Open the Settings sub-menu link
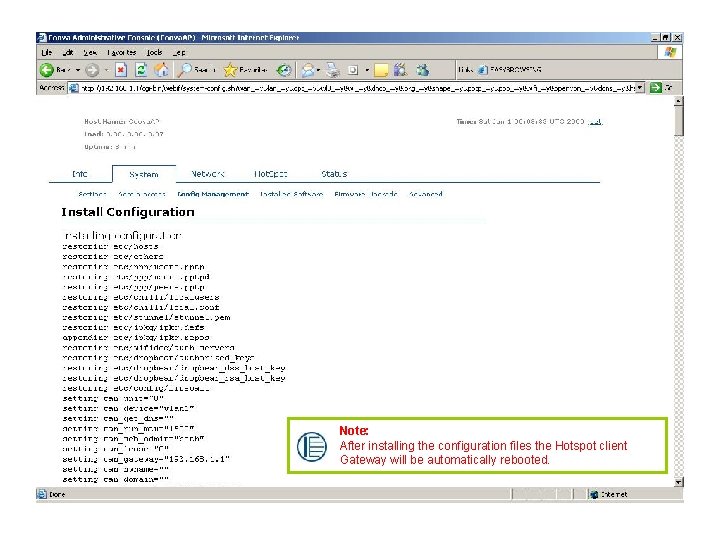The width and height of the screenshot is (720, 540). [92, 194]
